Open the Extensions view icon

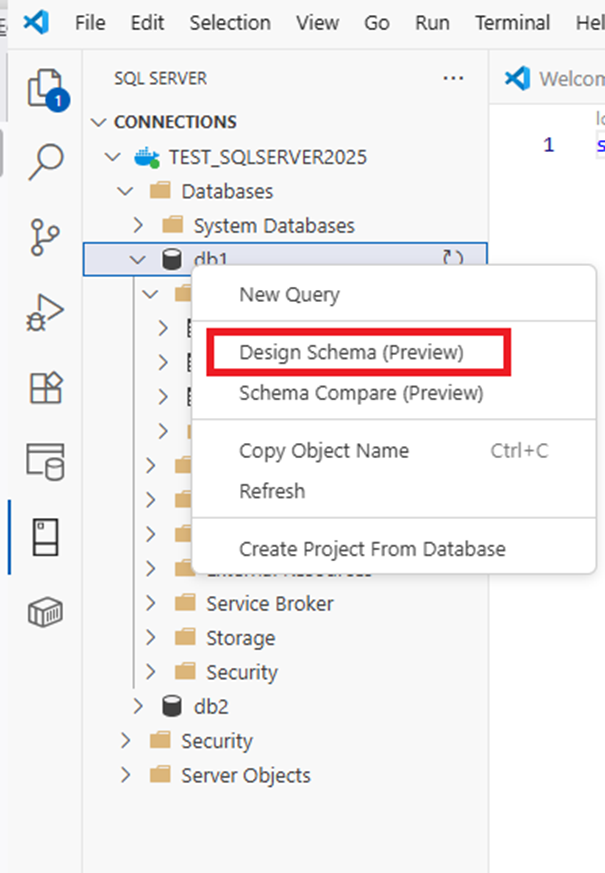pyautogui.click(x=46, y=387)
